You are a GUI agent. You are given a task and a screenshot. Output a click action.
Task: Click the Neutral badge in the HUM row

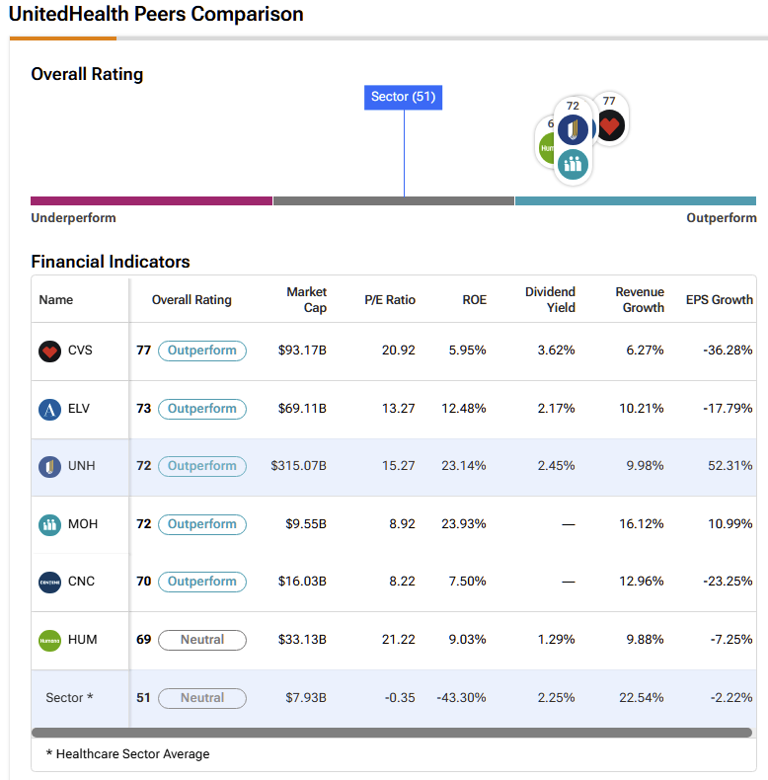[x=202, y=640]
